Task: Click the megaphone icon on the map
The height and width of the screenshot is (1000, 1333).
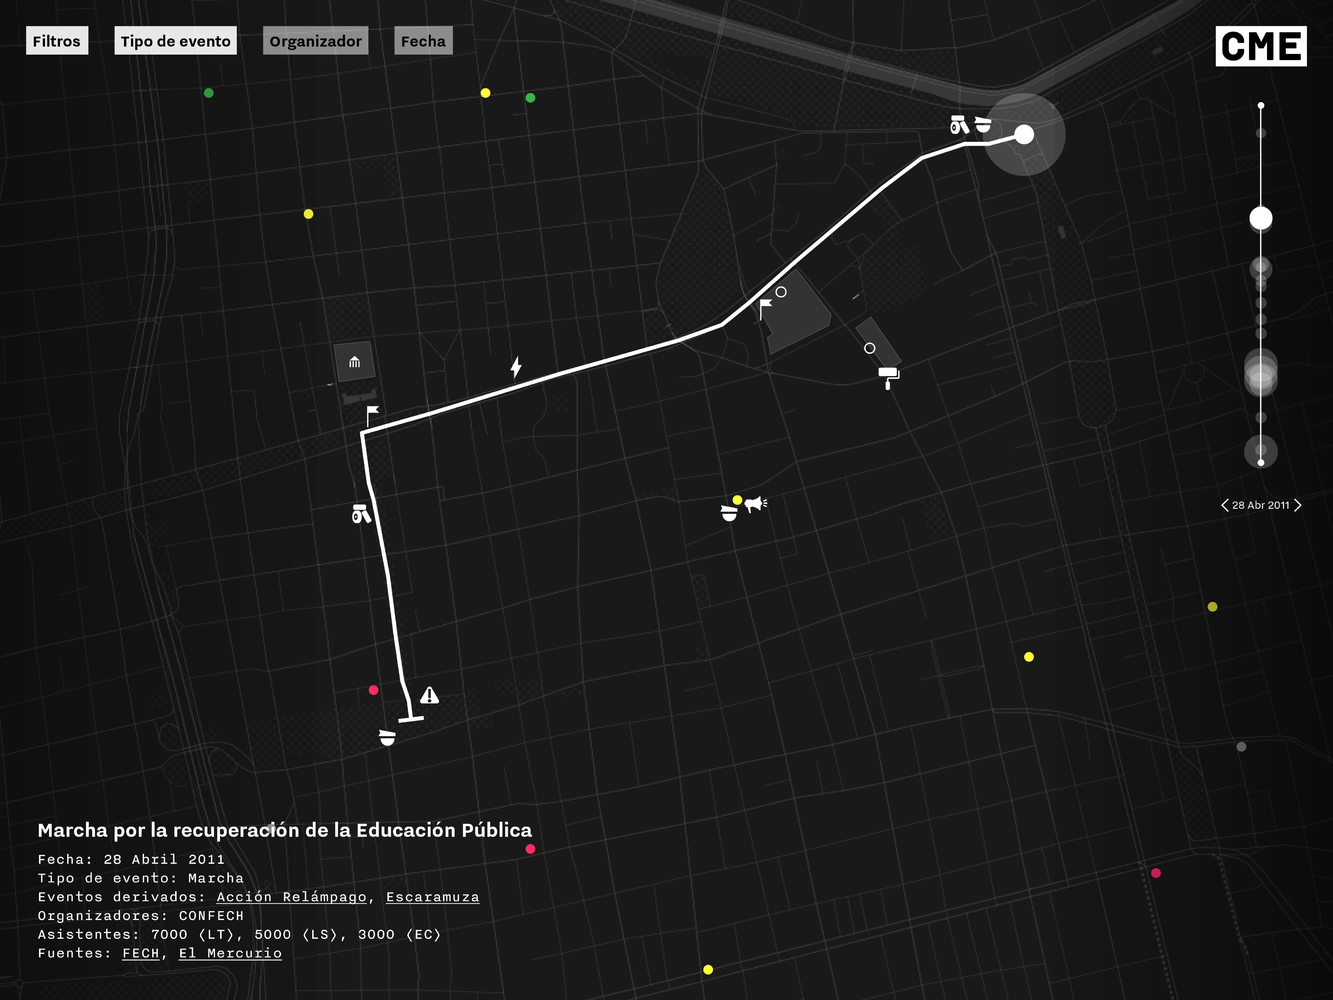Action: tap(755, 504)
